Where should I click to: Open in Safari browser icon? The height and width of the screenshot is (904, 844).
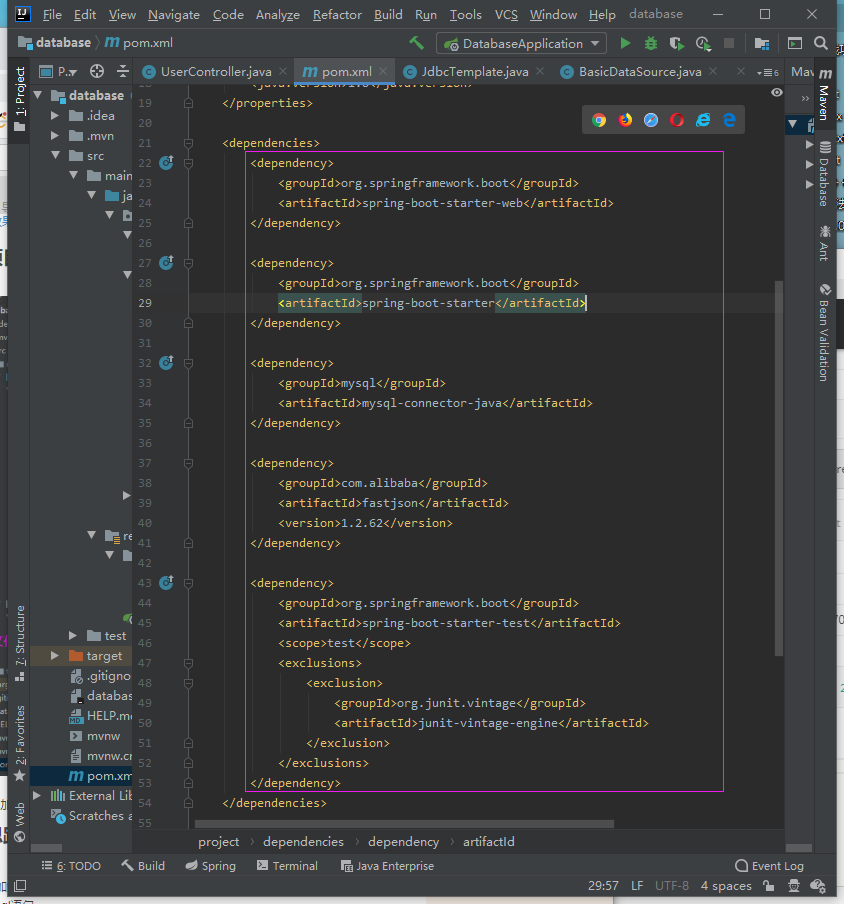tap(651, 120)
